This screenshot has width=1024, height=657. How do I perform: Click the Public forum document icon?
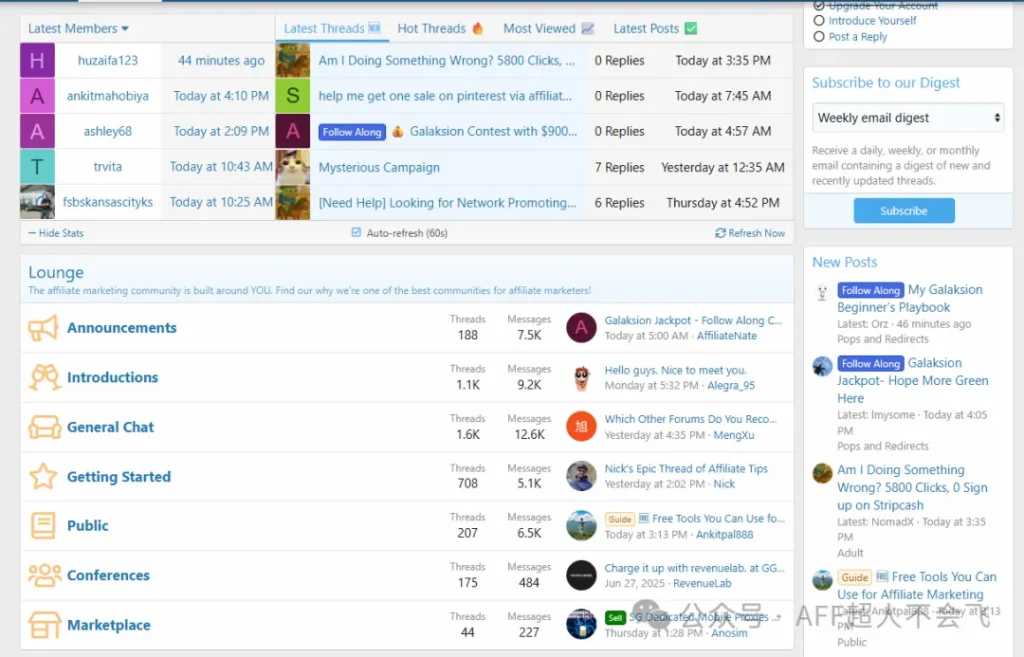[43, 526]
